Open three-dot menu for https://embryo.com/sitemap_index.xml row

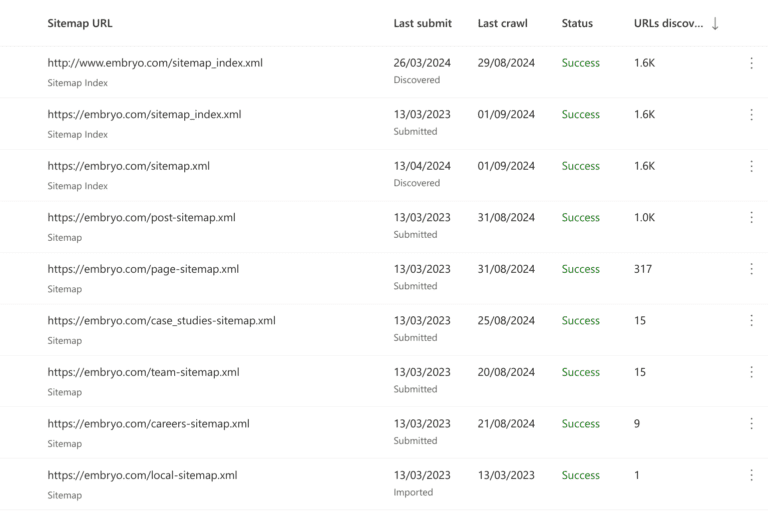click(x=751, y=115)
